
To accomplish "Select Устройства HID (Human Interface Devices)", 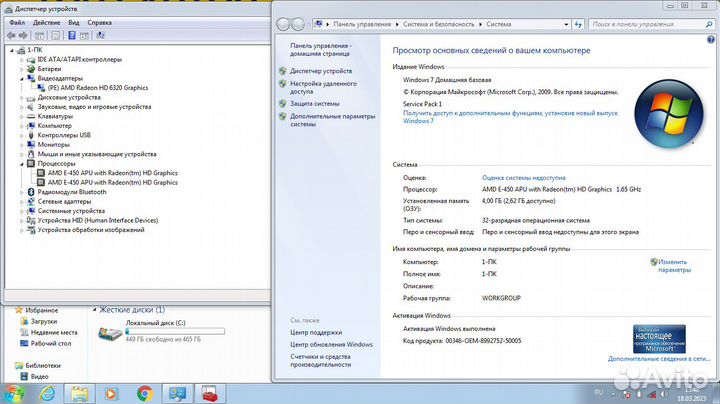I will [98, 220].
